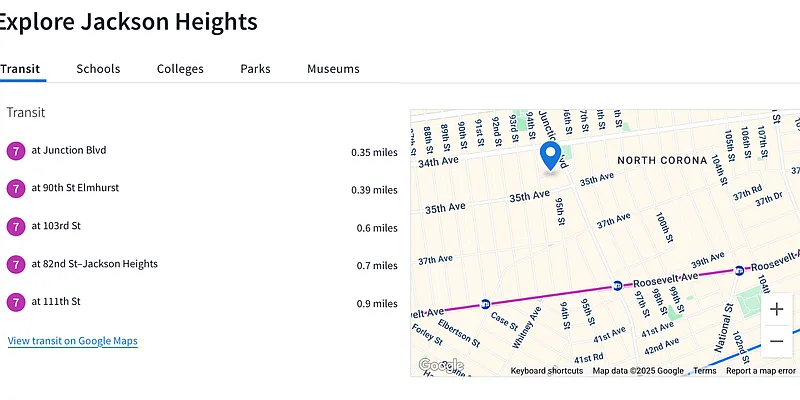The height and width of the screenshot is (400, 800).
Task: Click the blue location pin on the map
Action: (x=550, y=156)
